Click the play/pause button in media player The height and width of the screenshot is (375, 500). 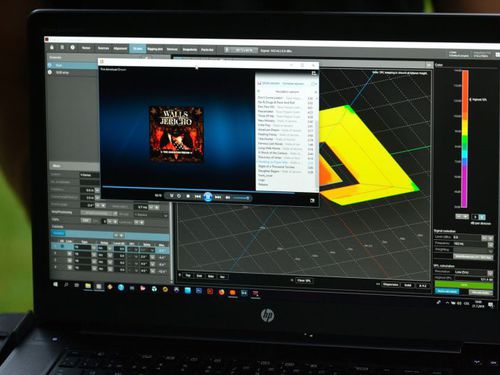click(x=208, y=197)
